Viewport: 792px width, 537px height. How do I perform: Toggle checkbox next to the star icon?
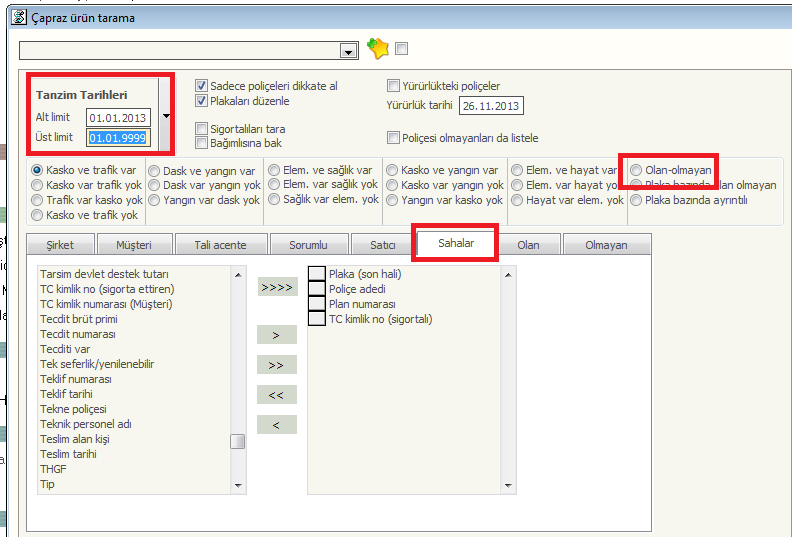(402, 48)
